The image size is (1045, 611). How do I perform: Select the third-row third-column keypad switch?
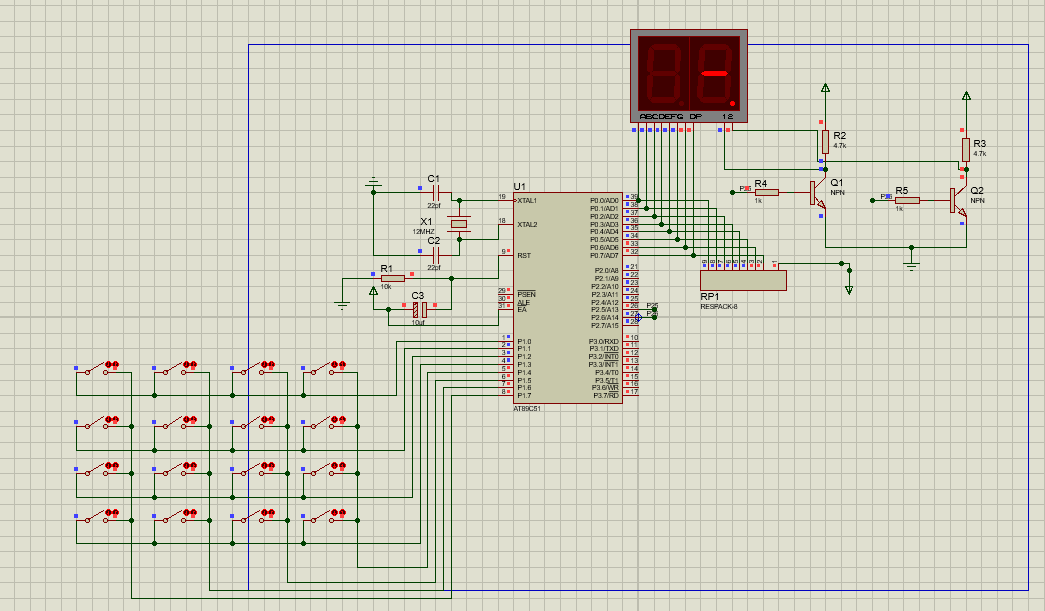pyautogui.click(x=255, y=470)
